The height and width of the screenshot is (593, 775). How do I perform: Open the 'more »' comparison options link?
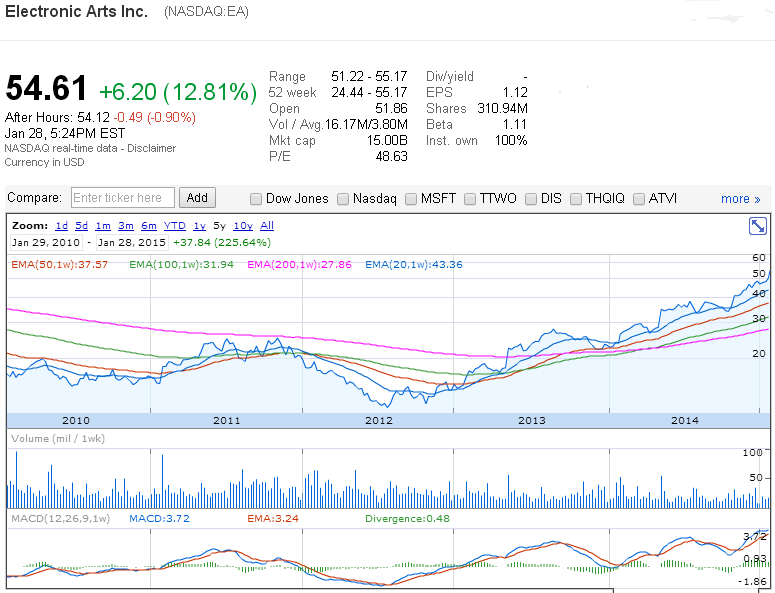[x=740, y=199]
